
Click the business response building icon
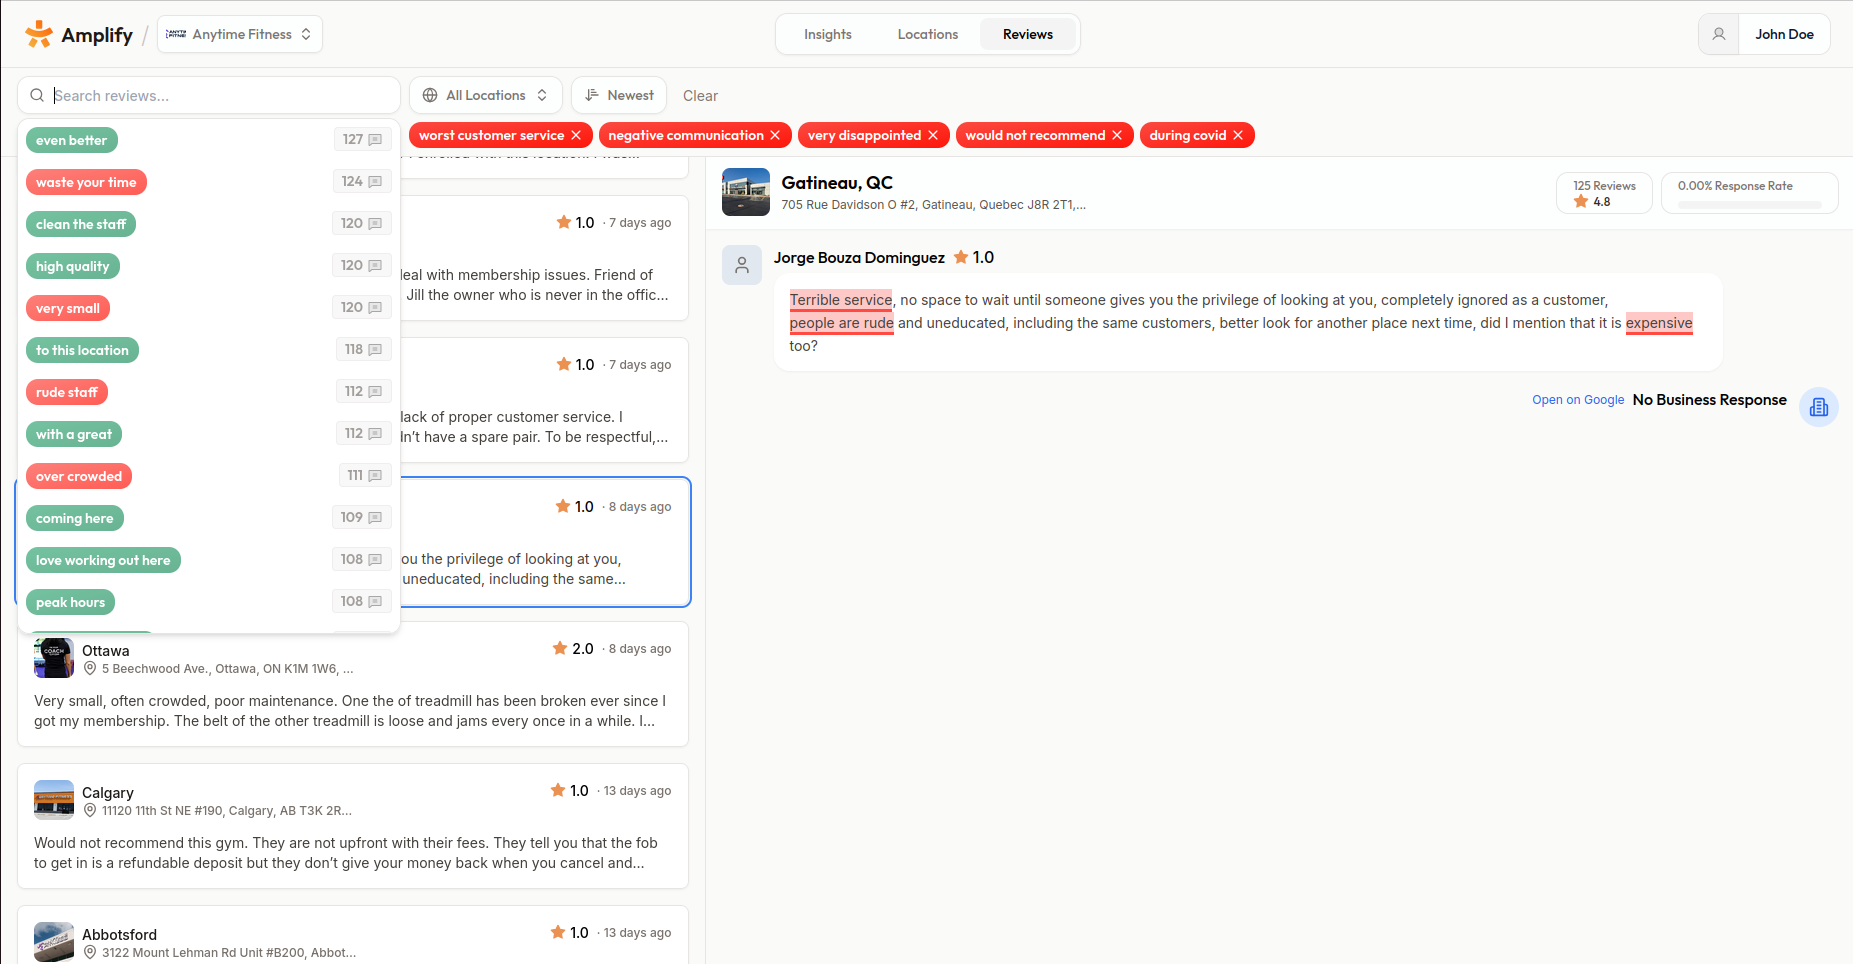pyautogui.click(x=1819, y=407)
